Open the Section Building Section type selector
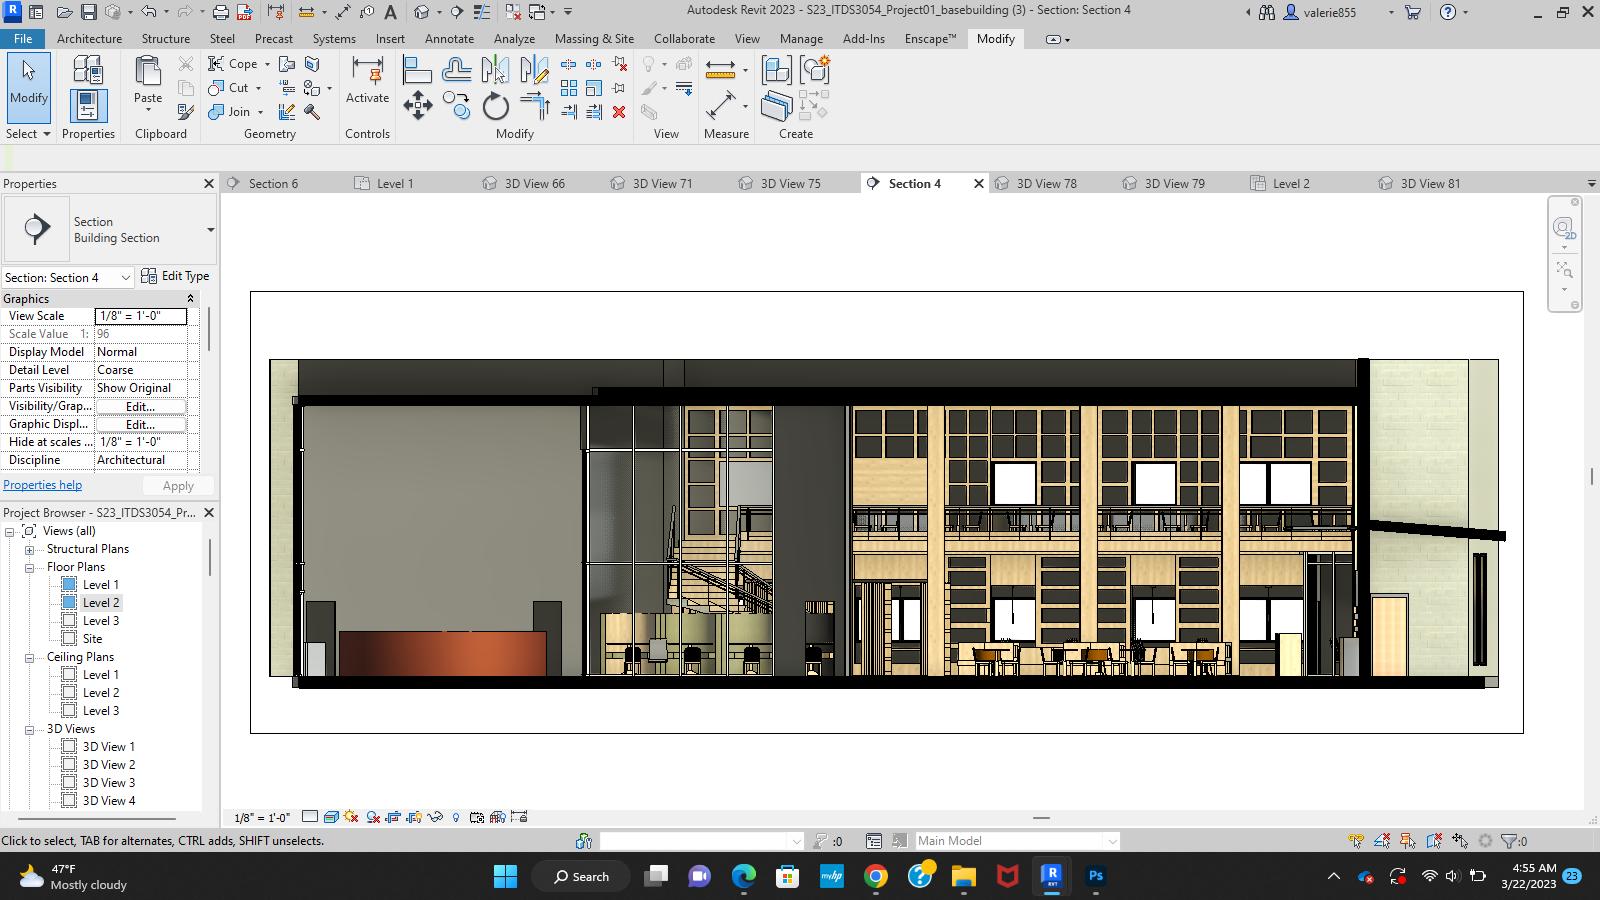 pos(210,230)
